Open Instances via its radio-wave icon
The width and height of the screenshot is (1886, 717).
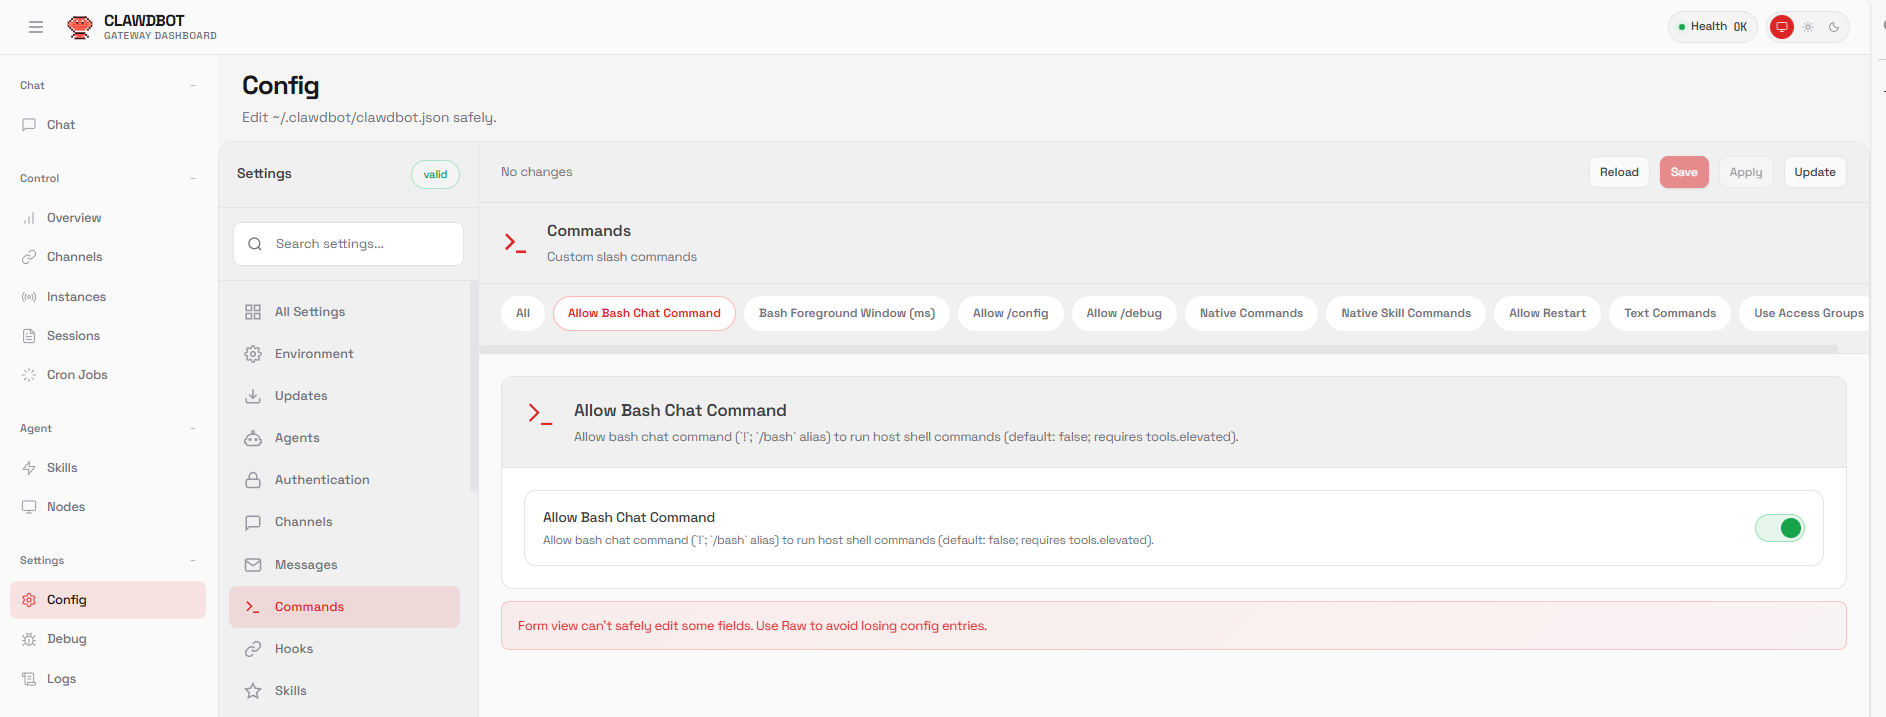pyautogui.click(x=29, y=297)
